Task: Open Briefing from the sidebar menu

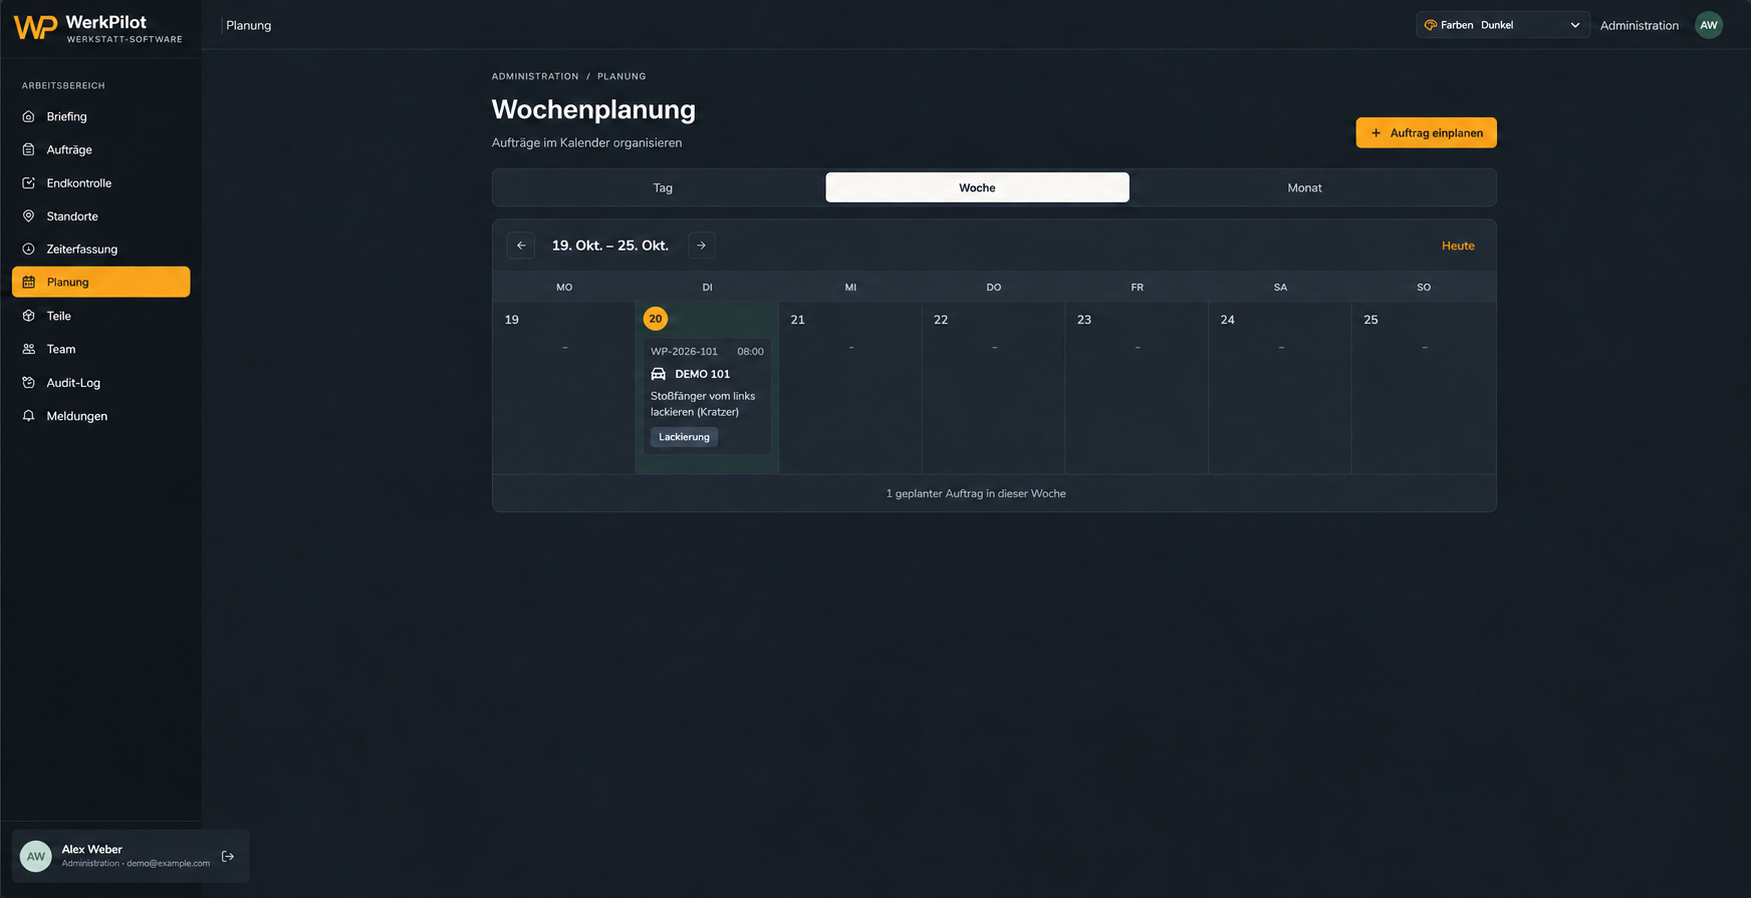Action: tap(101, 117)
